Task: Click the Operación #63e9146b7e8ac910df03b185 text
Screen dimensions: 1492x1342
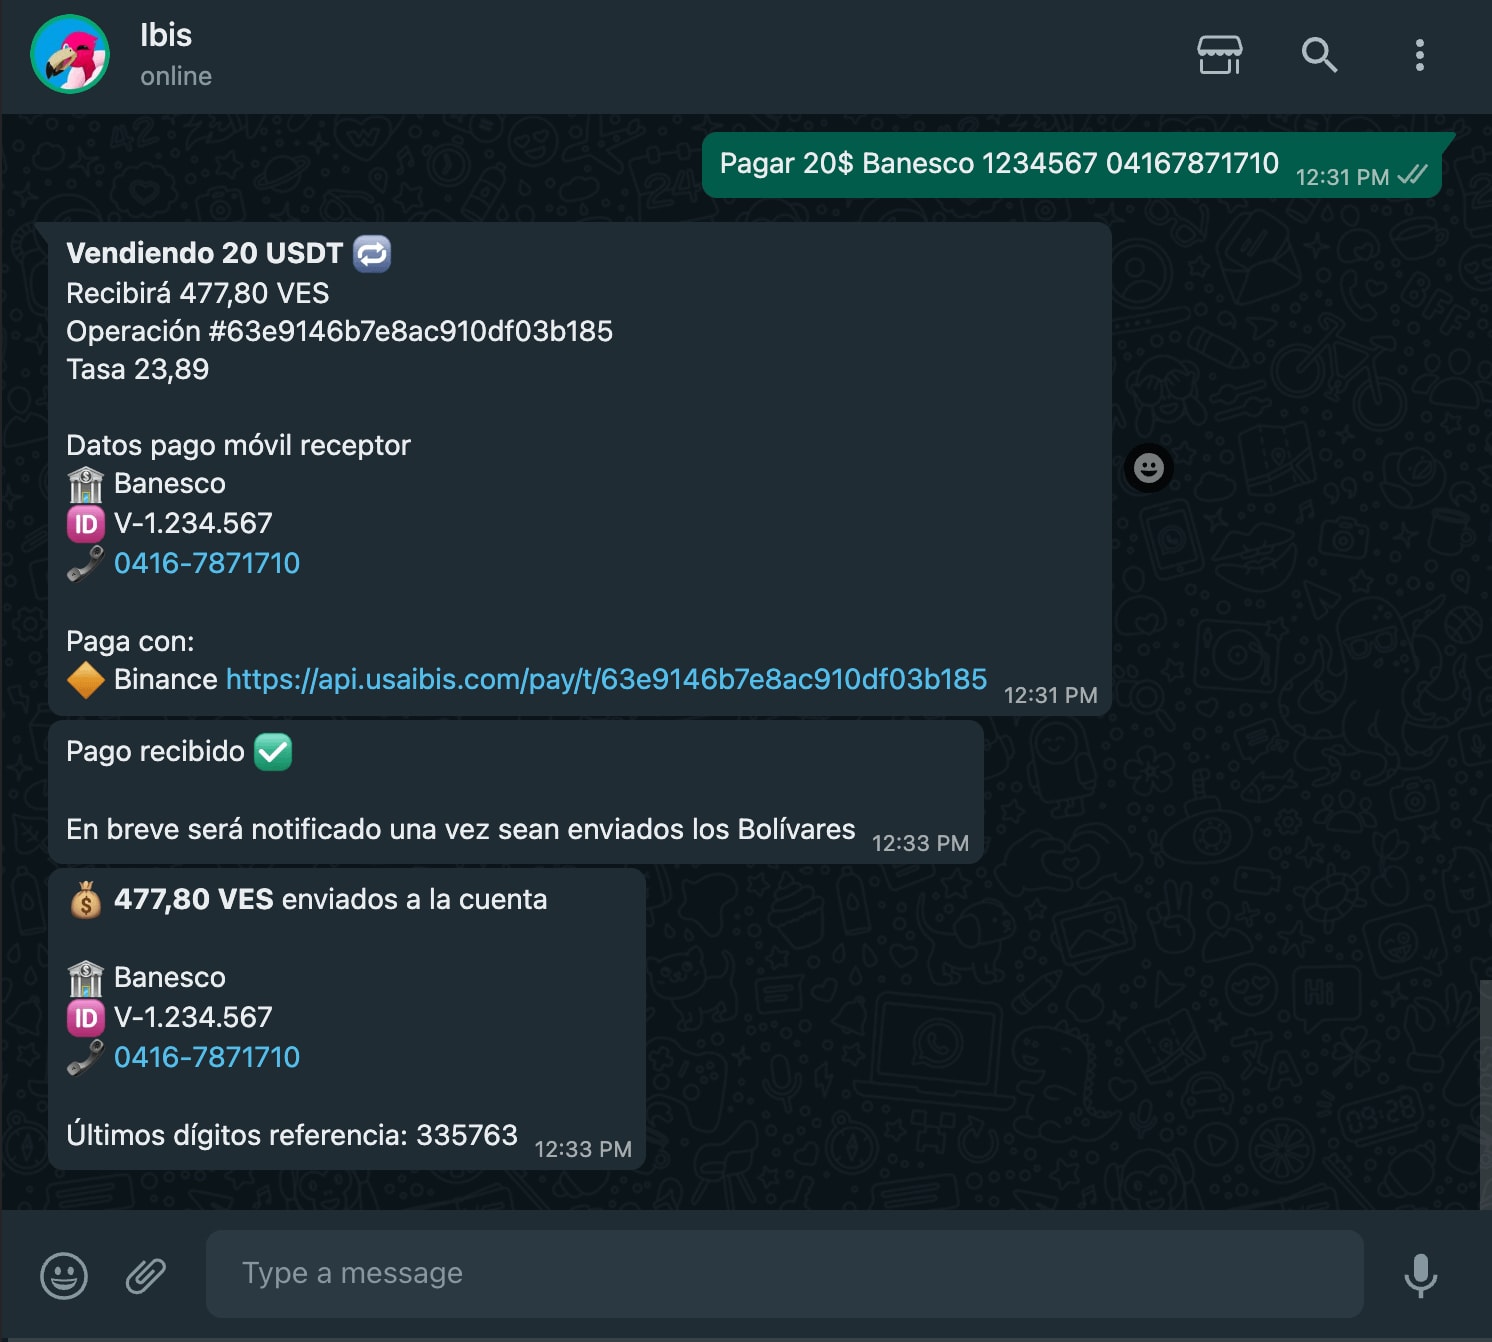Action: point(339,331)
